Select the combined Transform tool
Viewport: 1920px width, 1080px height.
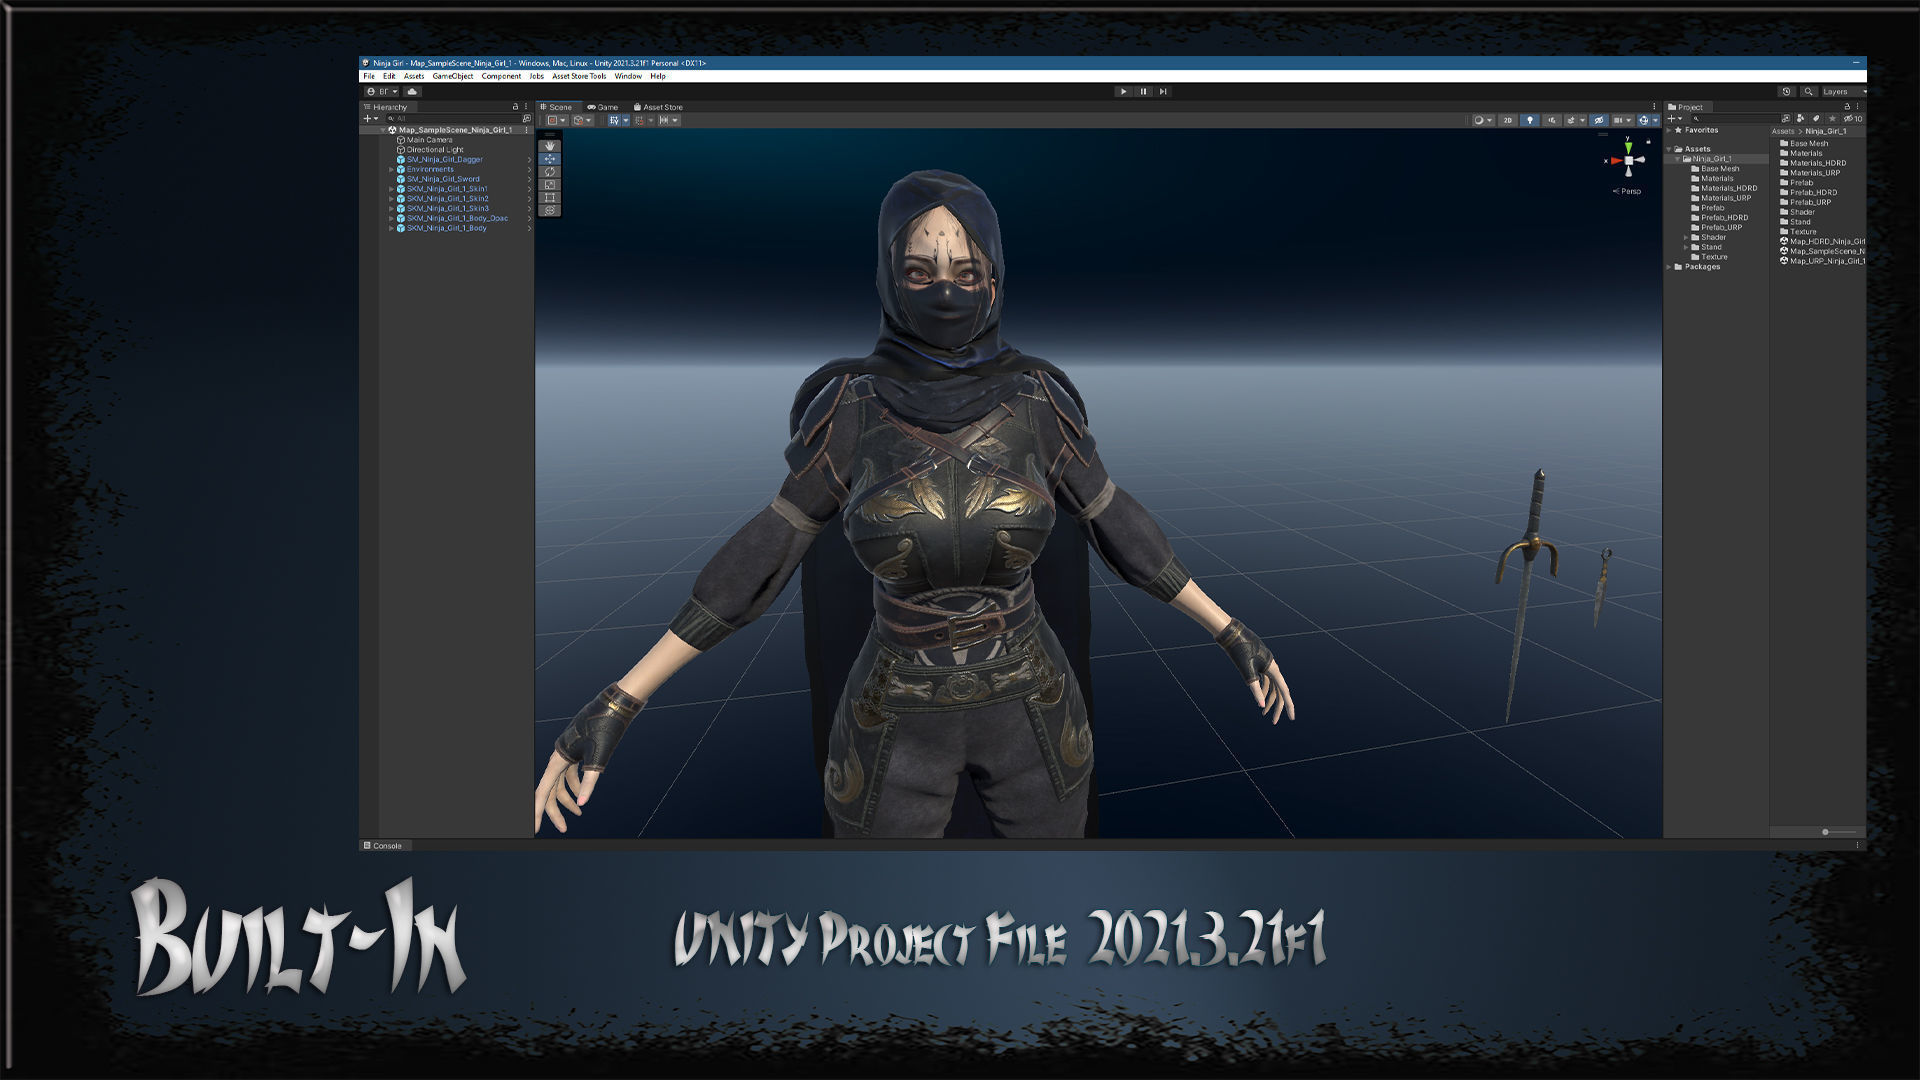549,211
